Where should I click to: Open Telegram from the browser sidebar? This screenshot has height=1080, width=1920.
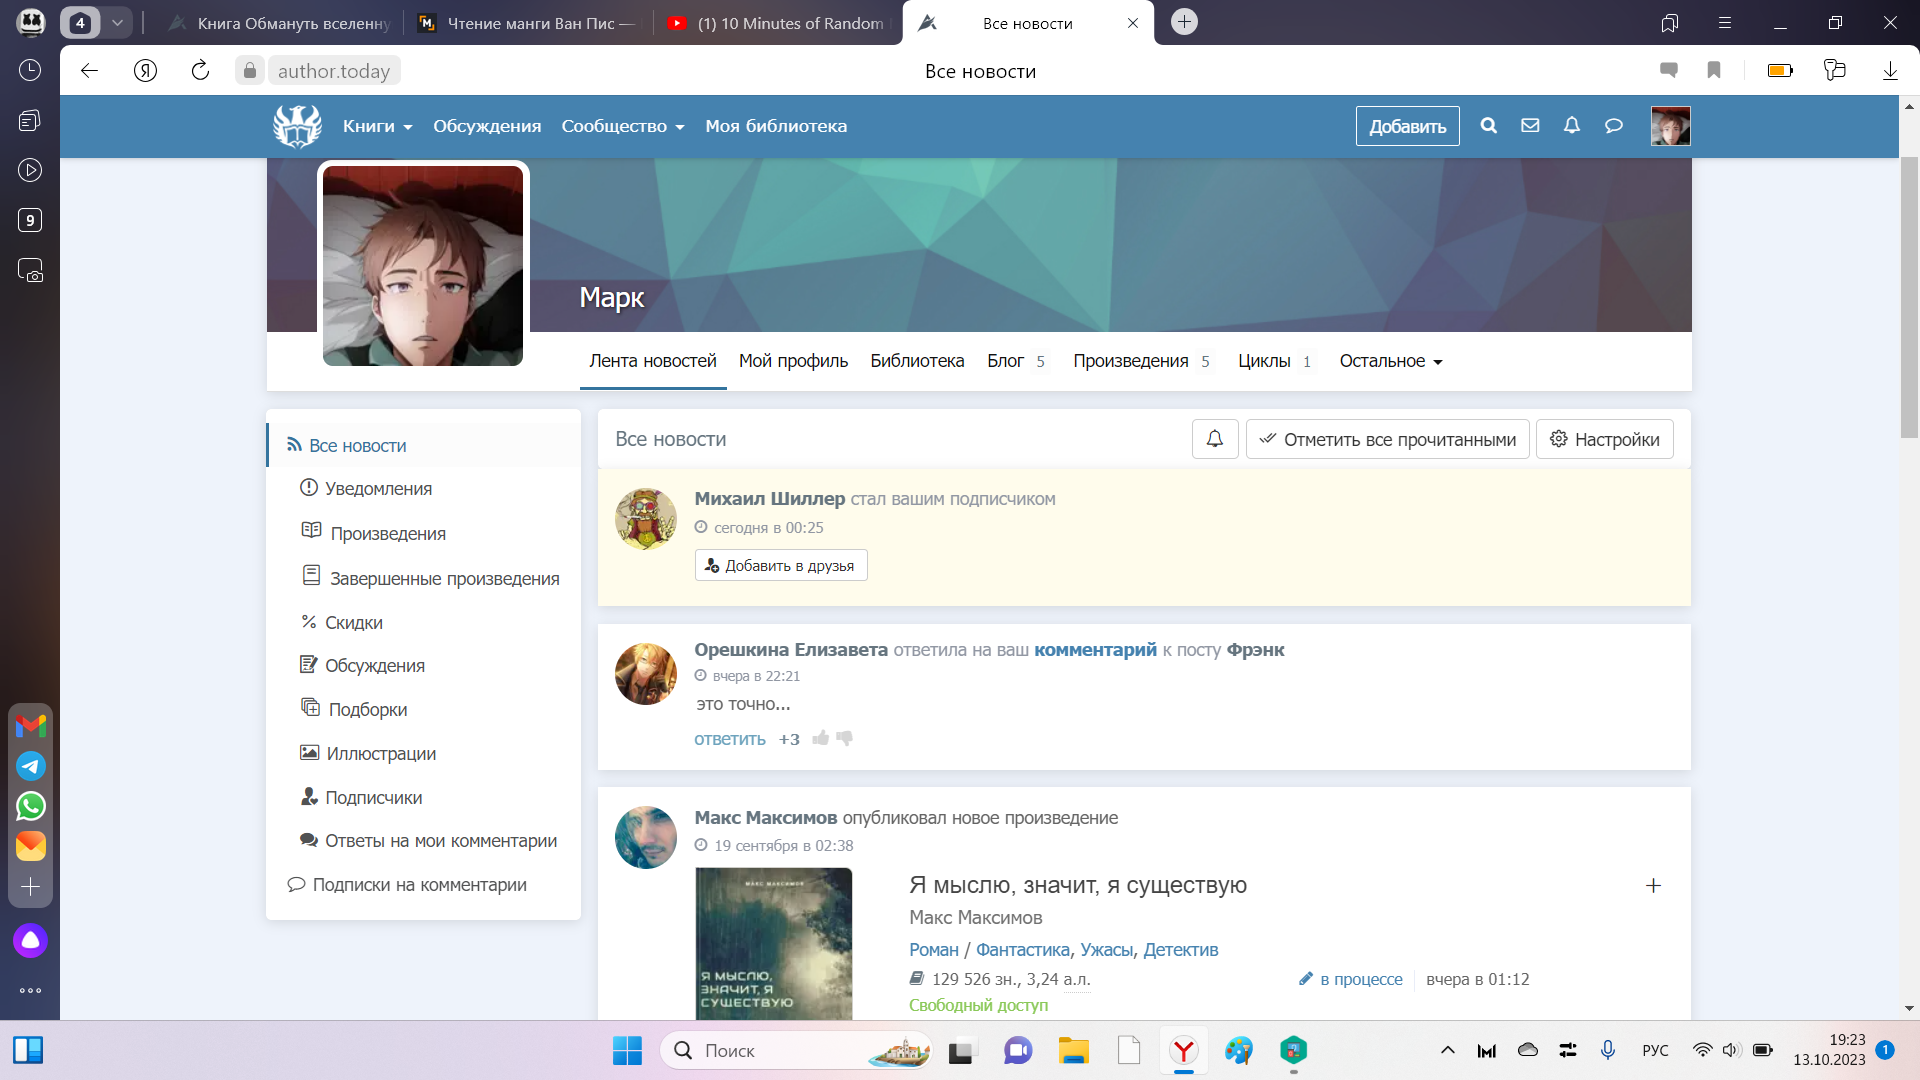pyautogui.click(x=30, y=766)
